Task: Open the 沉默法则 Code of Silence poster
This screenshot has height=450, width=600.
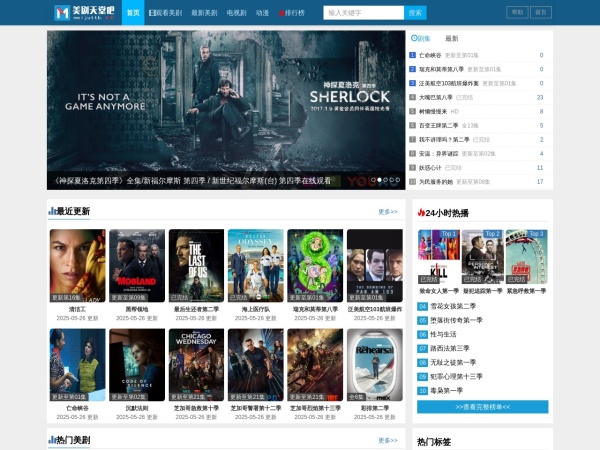Action: pos(137,365)
